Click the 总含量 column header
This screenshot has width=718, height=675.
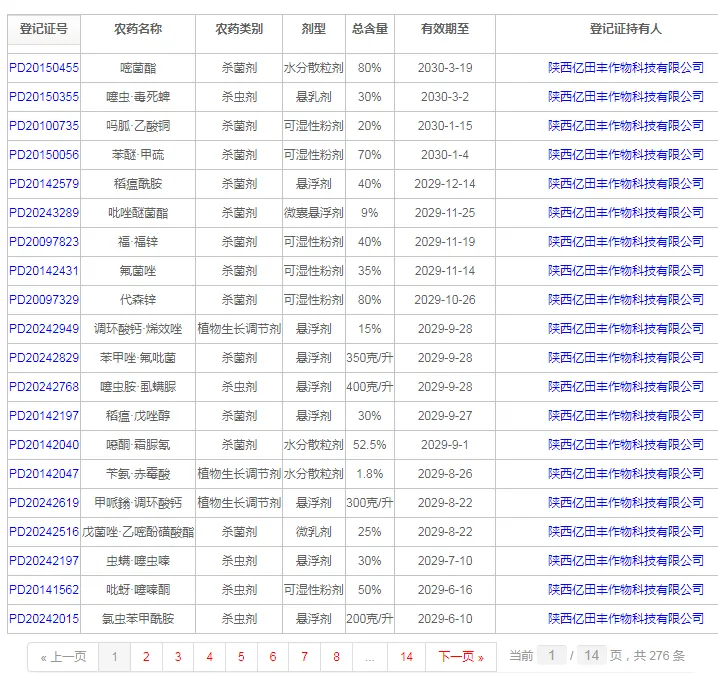[370, 29]
